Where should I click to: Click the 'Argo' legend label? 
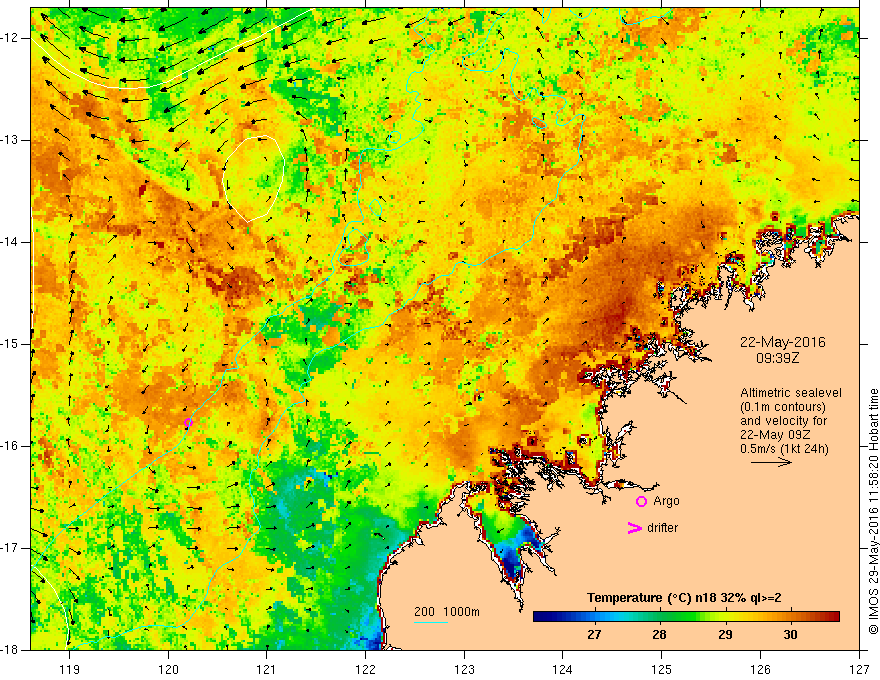coord(666,501)
